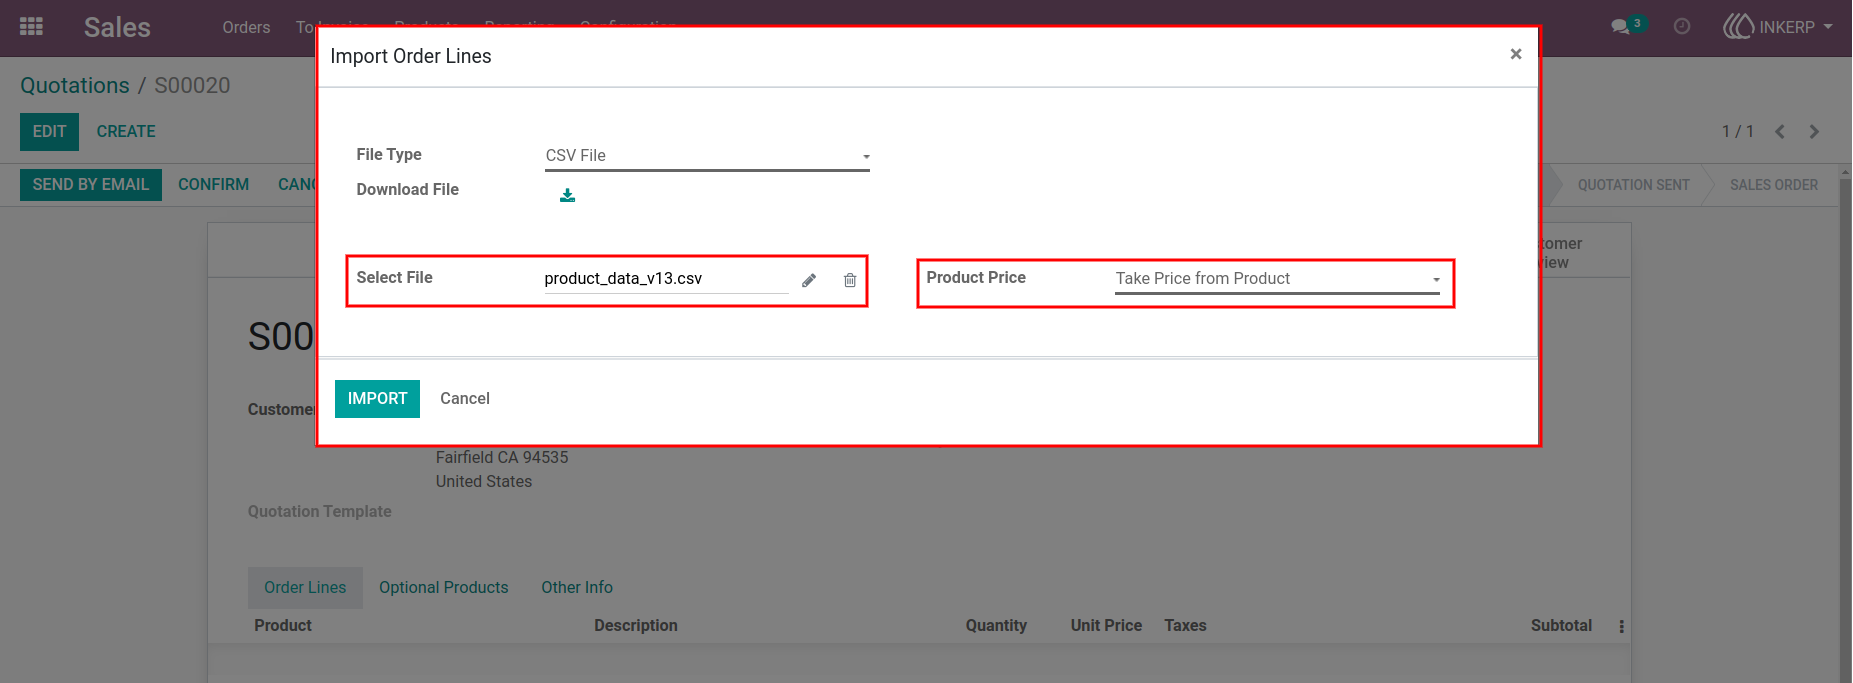The width and height of the screenshot is (1853, 683).
Task: Go to the next record arrow
Action: tap(1814, 132)
